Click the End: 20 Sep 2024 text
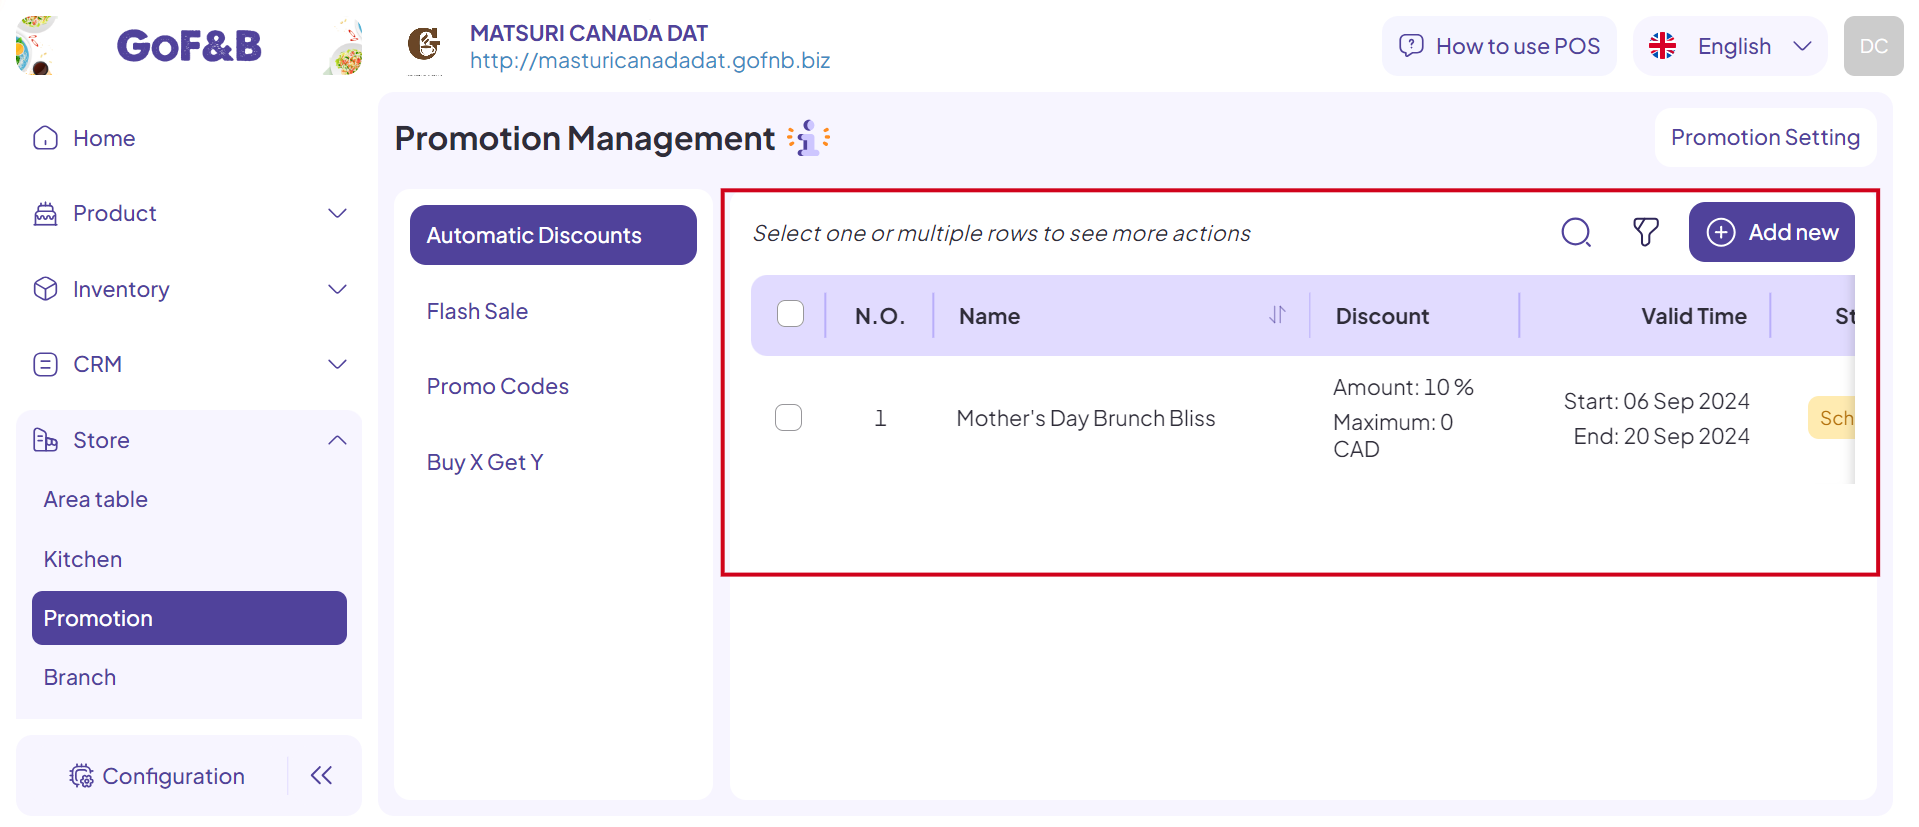 [1661, 436]
